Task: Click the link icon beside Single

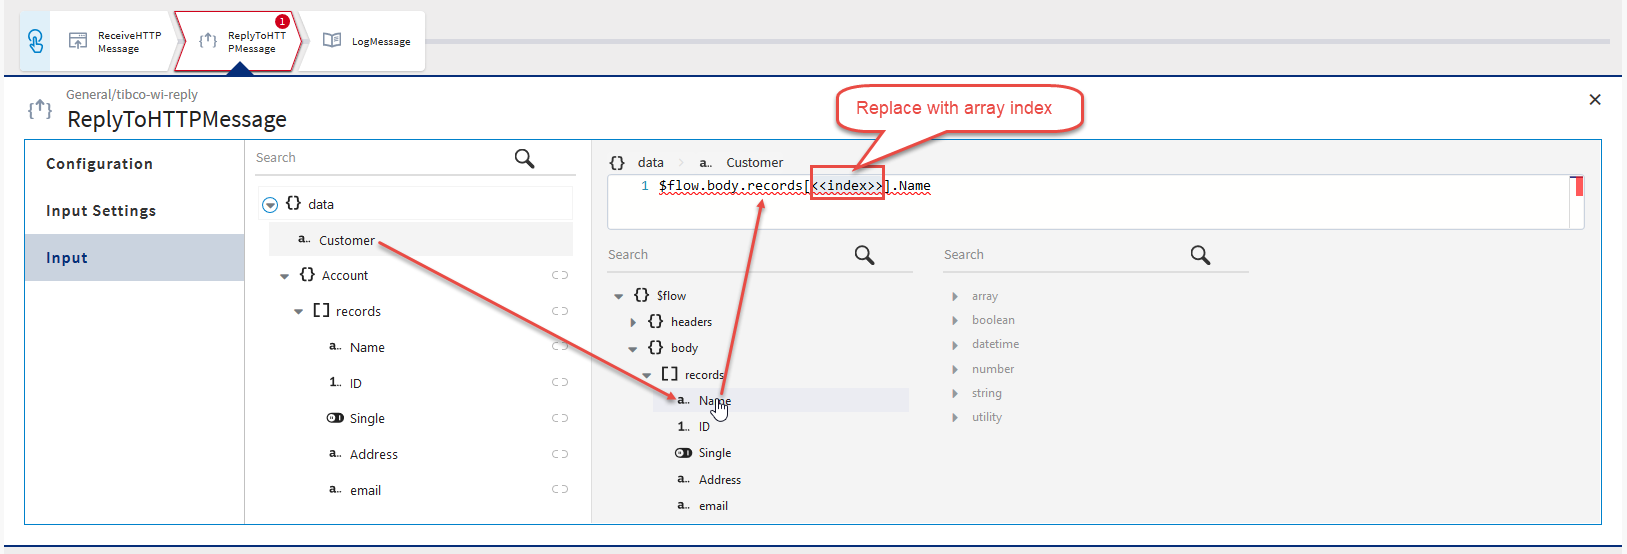Action: click(x=560, y=418)
